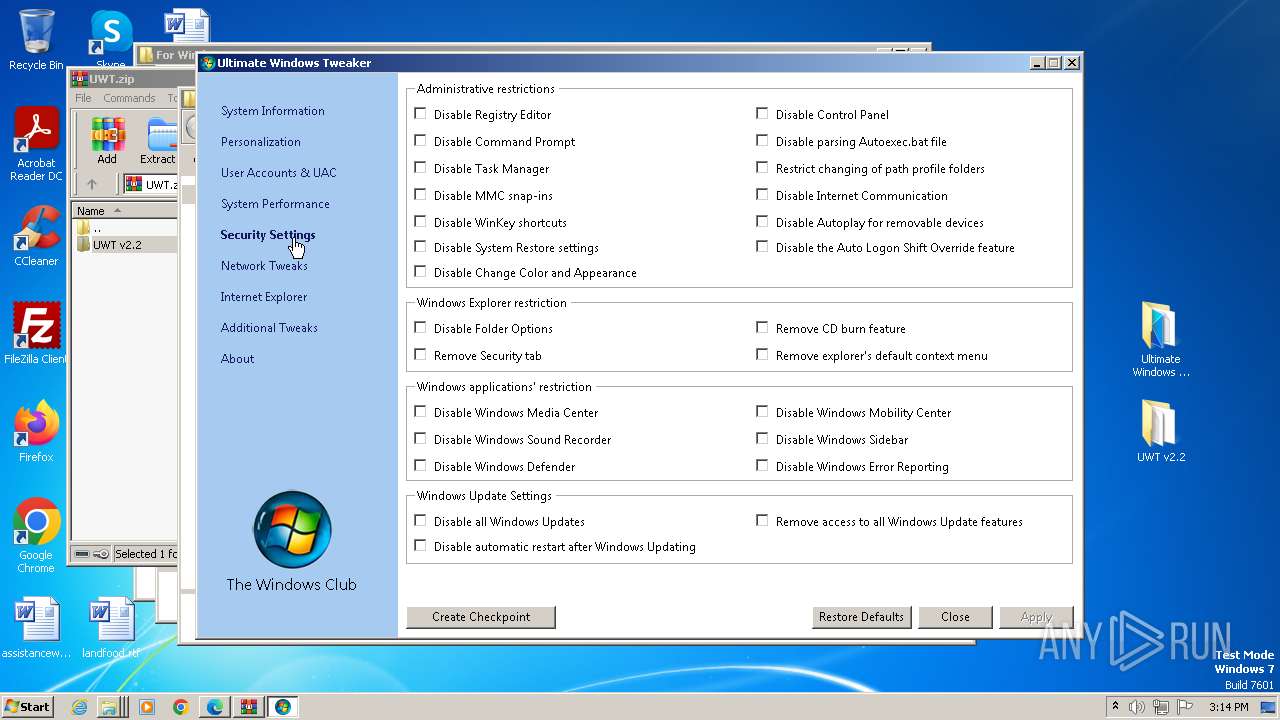The height and width of the screenshot is (720, 1280).
Task: Open Commands menu in WinRAR window
Action: (129, 98)
